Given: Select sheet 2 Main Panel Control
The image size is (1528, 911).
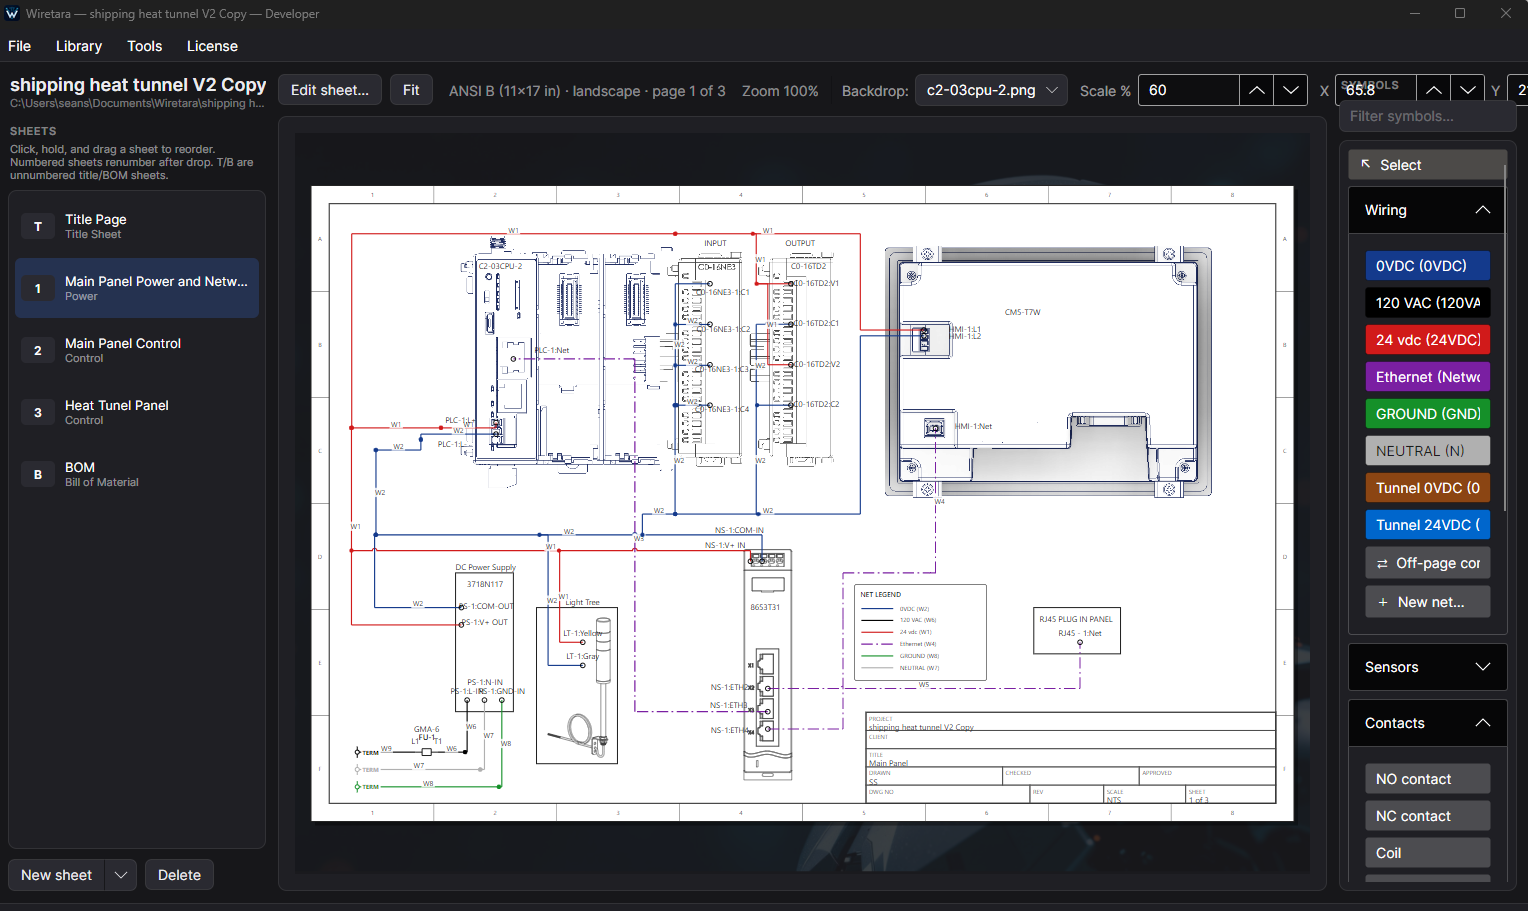Looking at the screenshot, I should pos(137,350).
